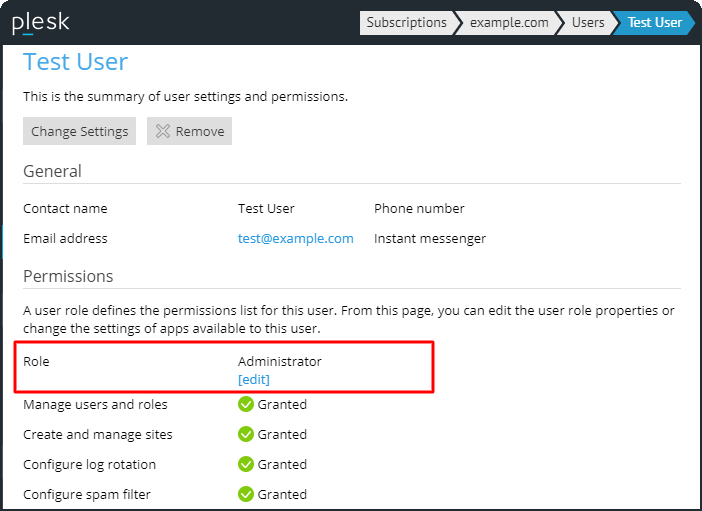Click the Contact name value Test User
Viewport: 702px width, 511px height.
click(x=266, y=208)
